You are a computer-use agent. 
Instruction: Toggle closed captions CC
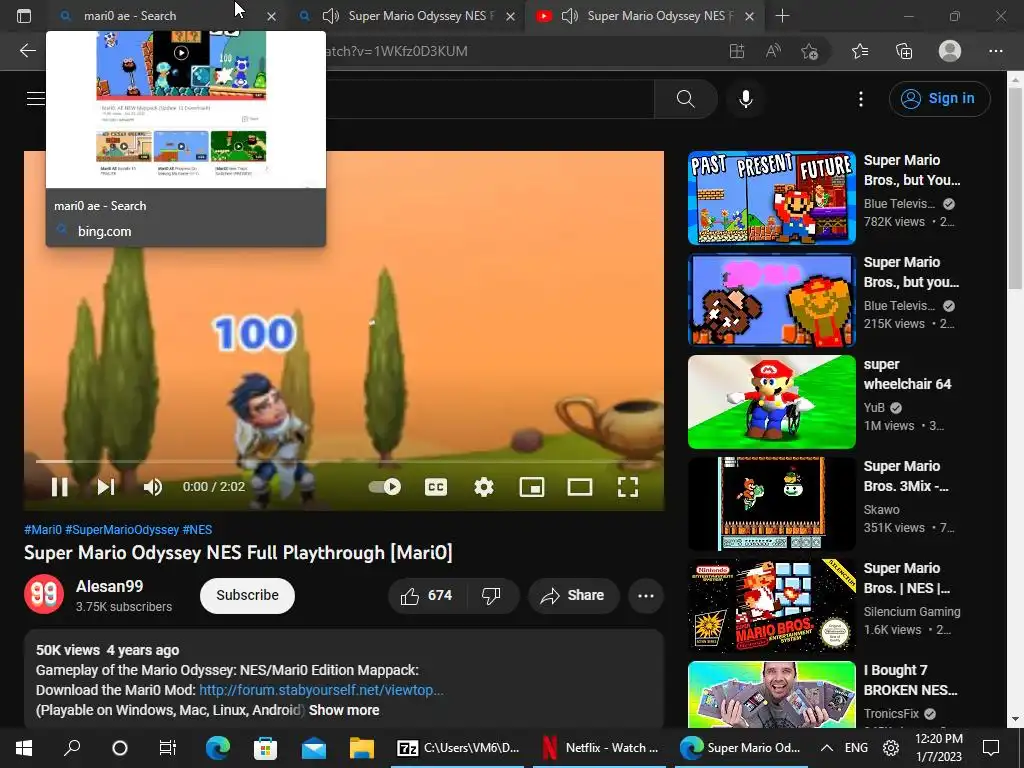point(436,487)
